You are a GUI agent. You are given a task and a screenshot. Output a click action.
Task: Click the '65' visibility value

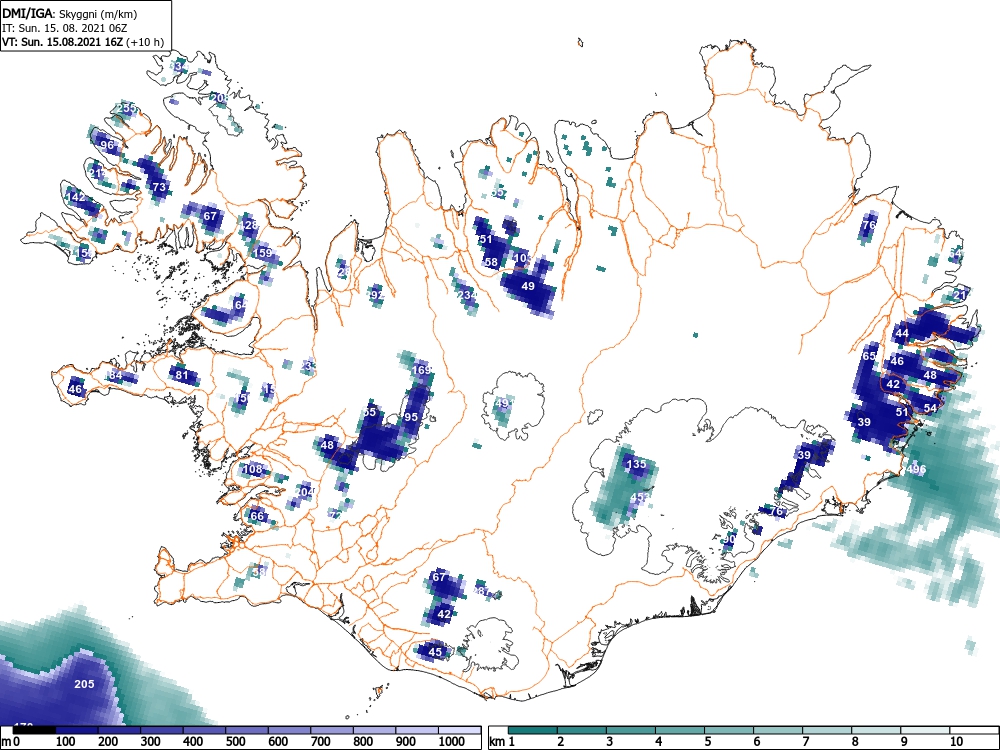click(x=869, y=356)
